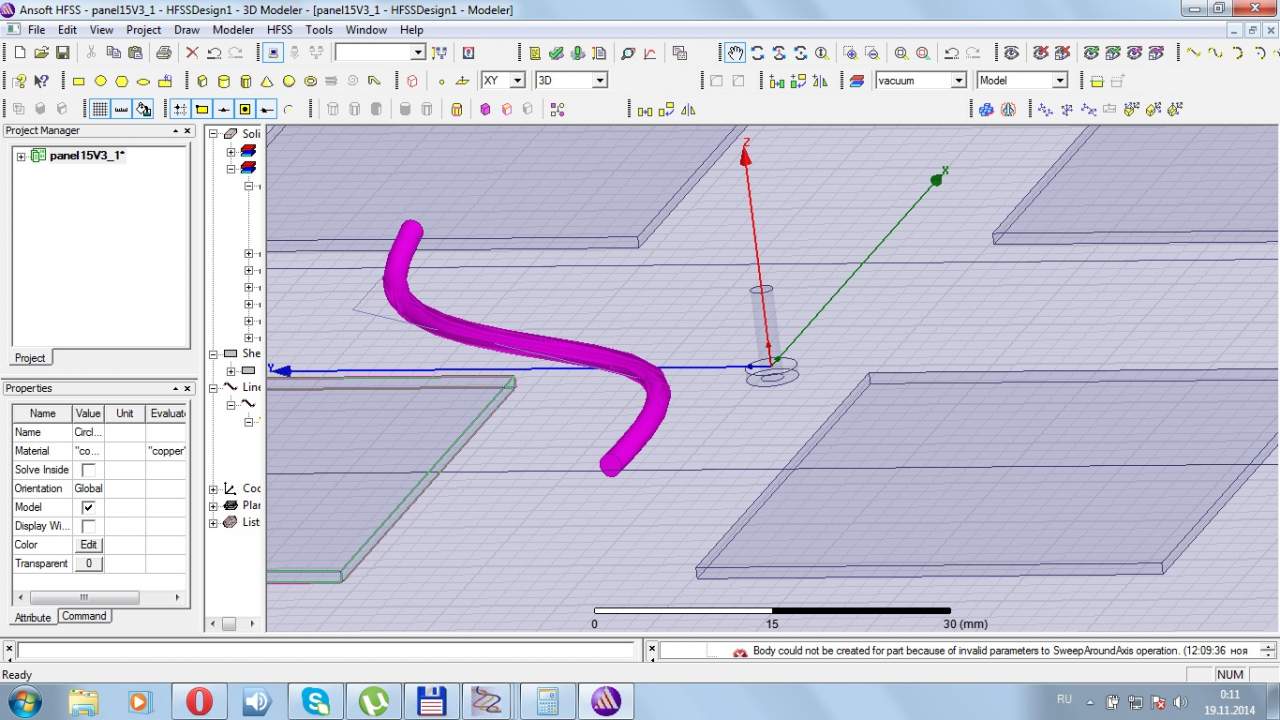Click the Draw cylinder tool icon
This screenshot has height=720, width=1280.
coord(224,81)
